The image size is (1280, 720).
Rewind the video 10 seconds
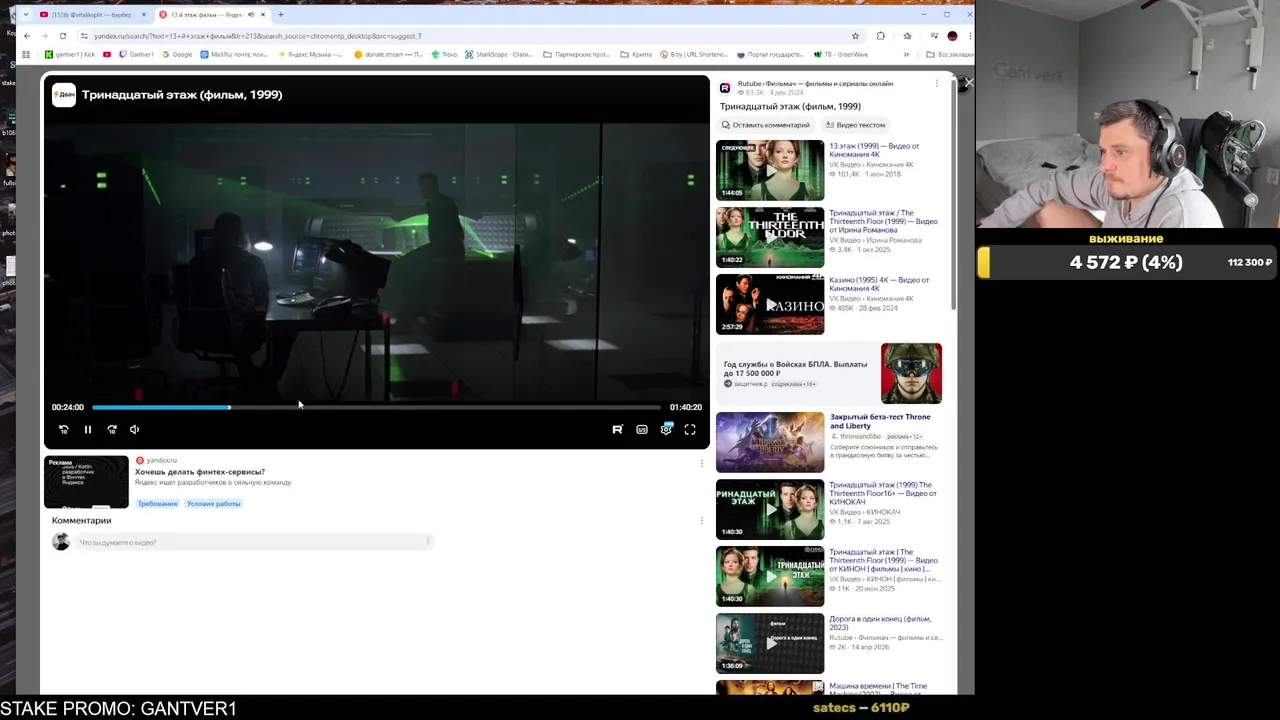63,429
